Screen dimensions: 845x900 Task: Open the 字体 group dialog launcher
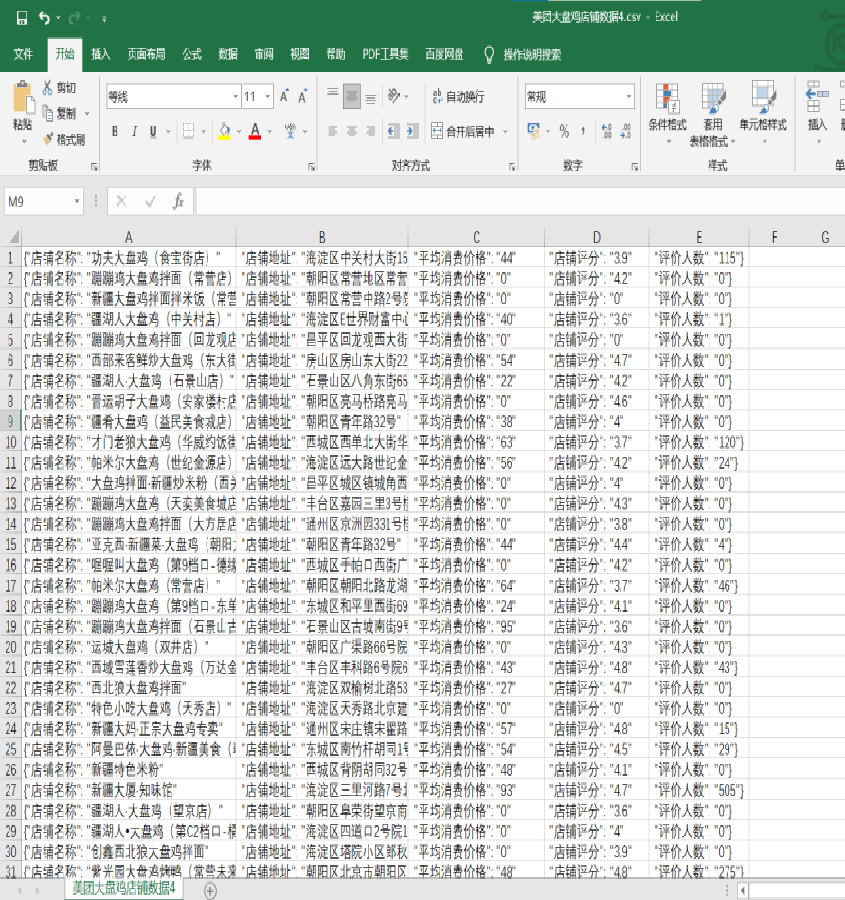311,167
